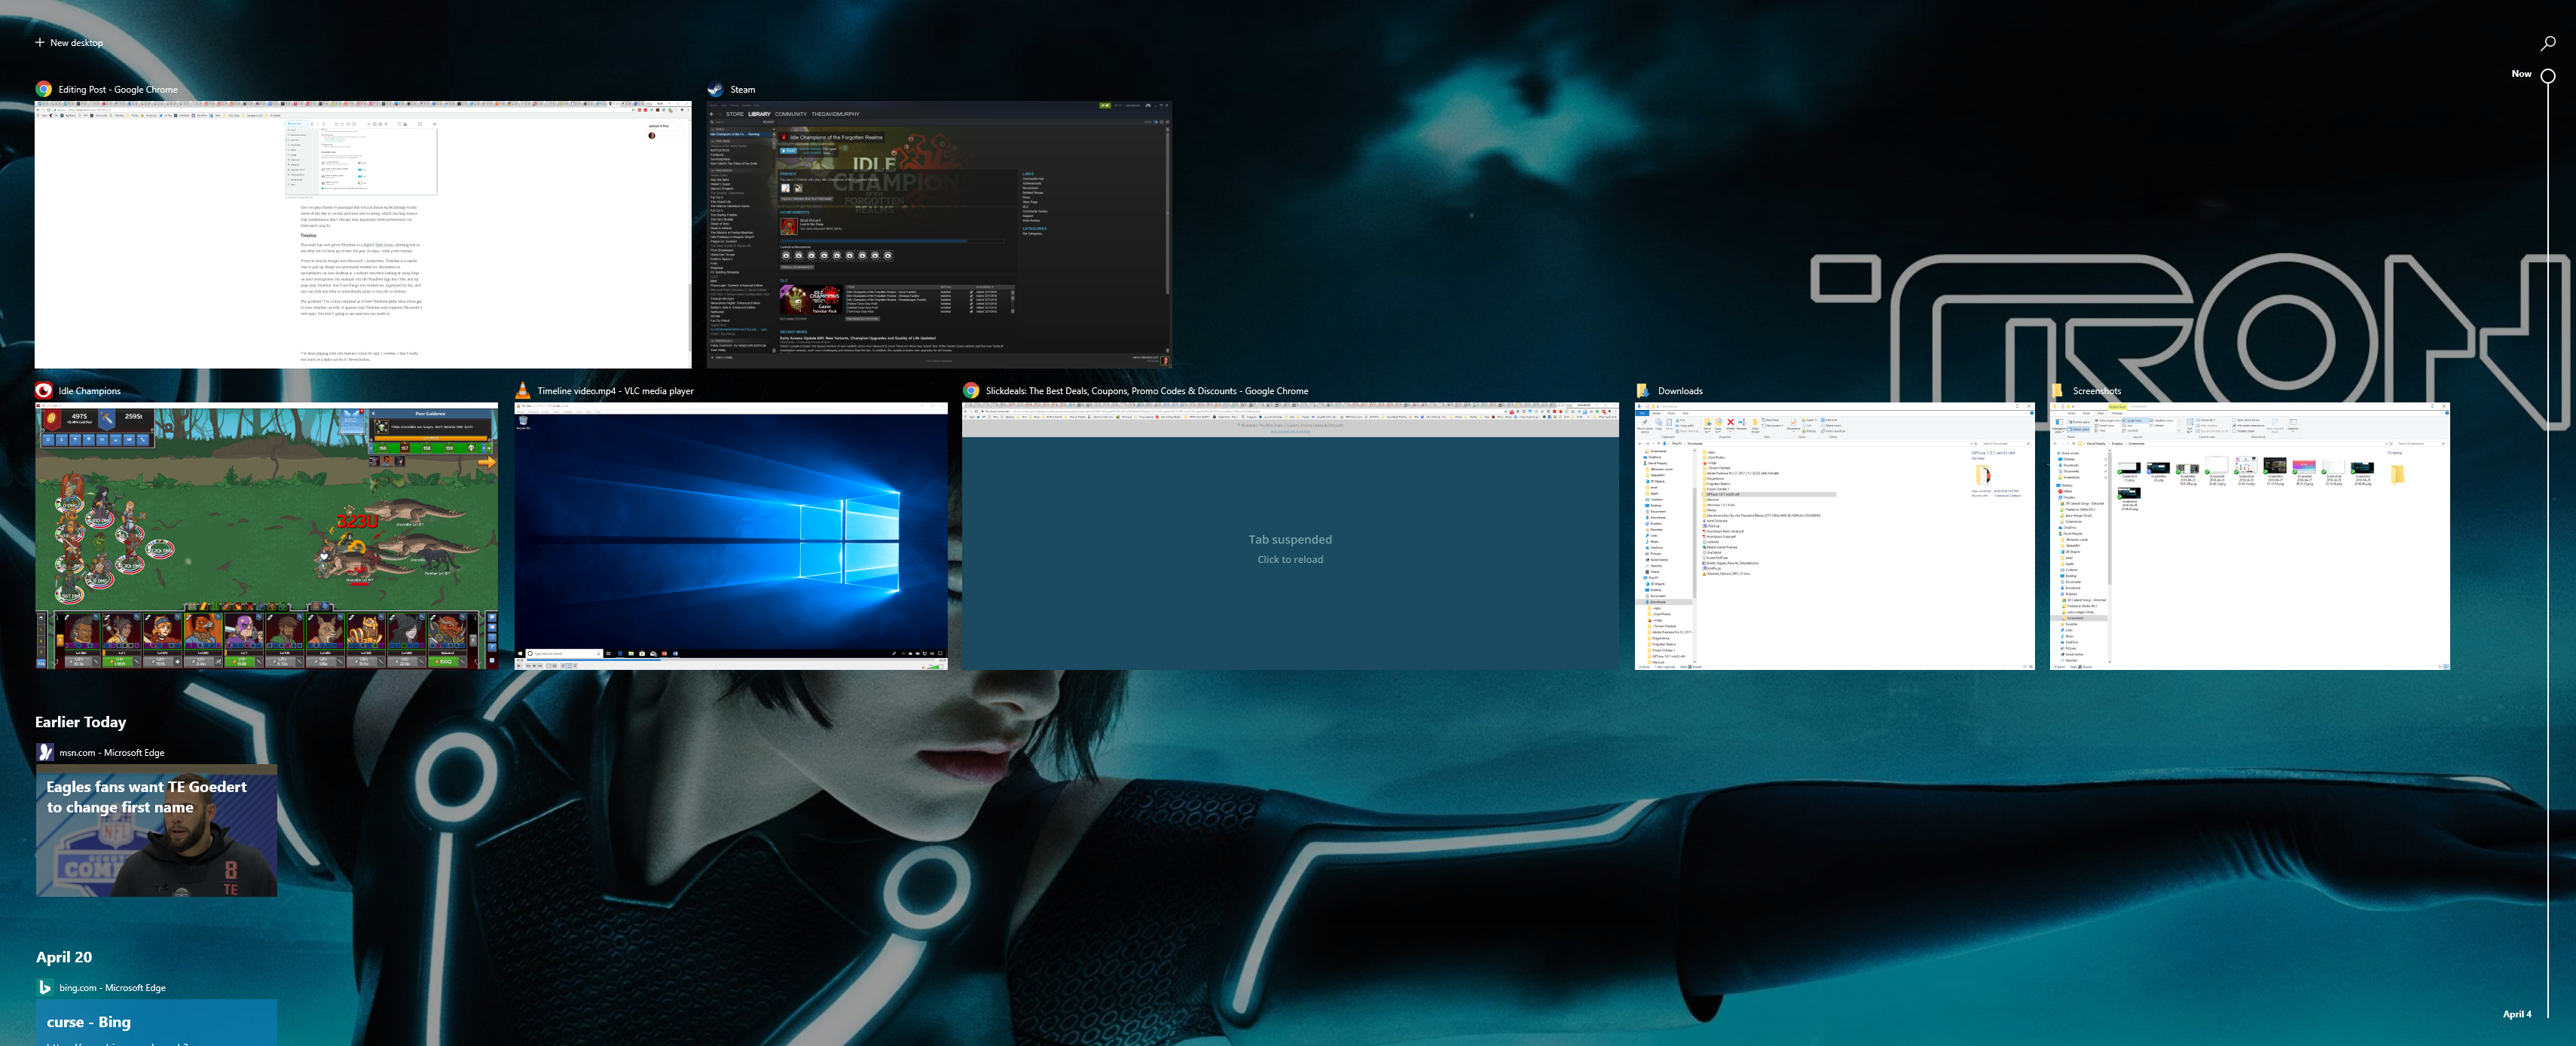Click Chrome icon beside Editing Post title
This screenshot has width=2576, height=1046.
click(x=44, y=89)
